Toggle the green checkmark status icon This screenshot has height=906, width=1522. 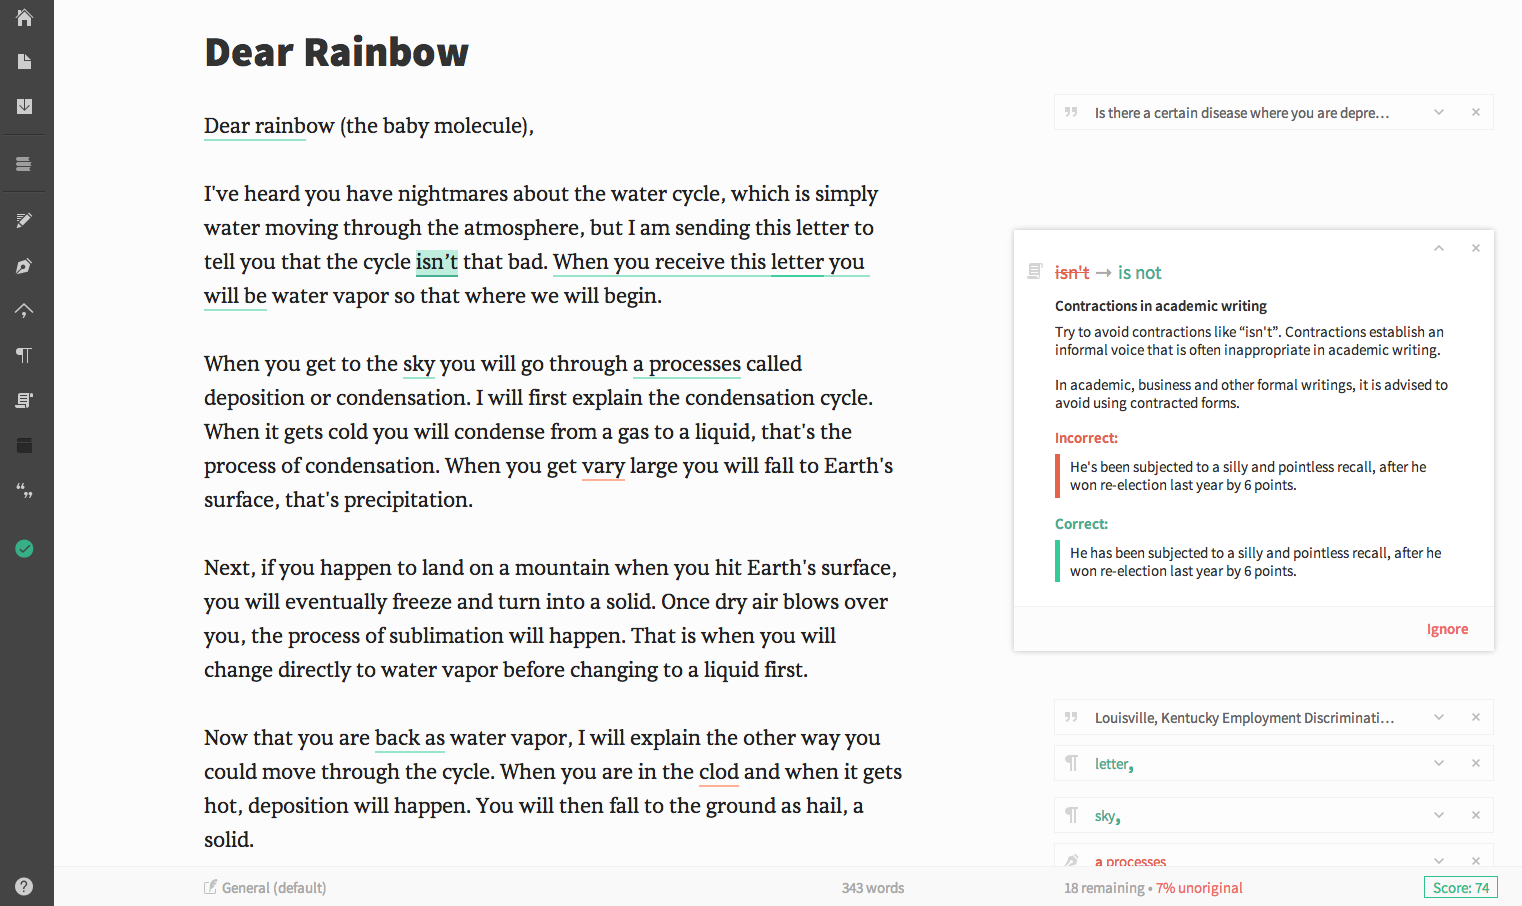[x=24, y=548]
